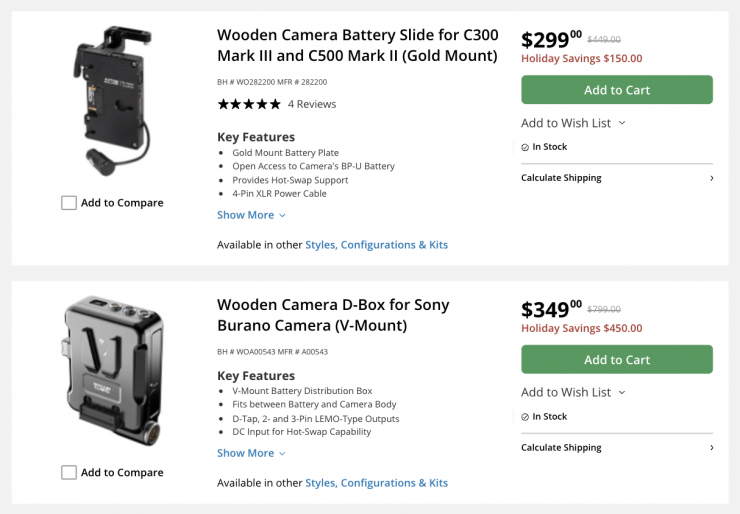Open Add to Wish List dropdown for D-Box
740x514 pixels.
click(x=573, y=392)
